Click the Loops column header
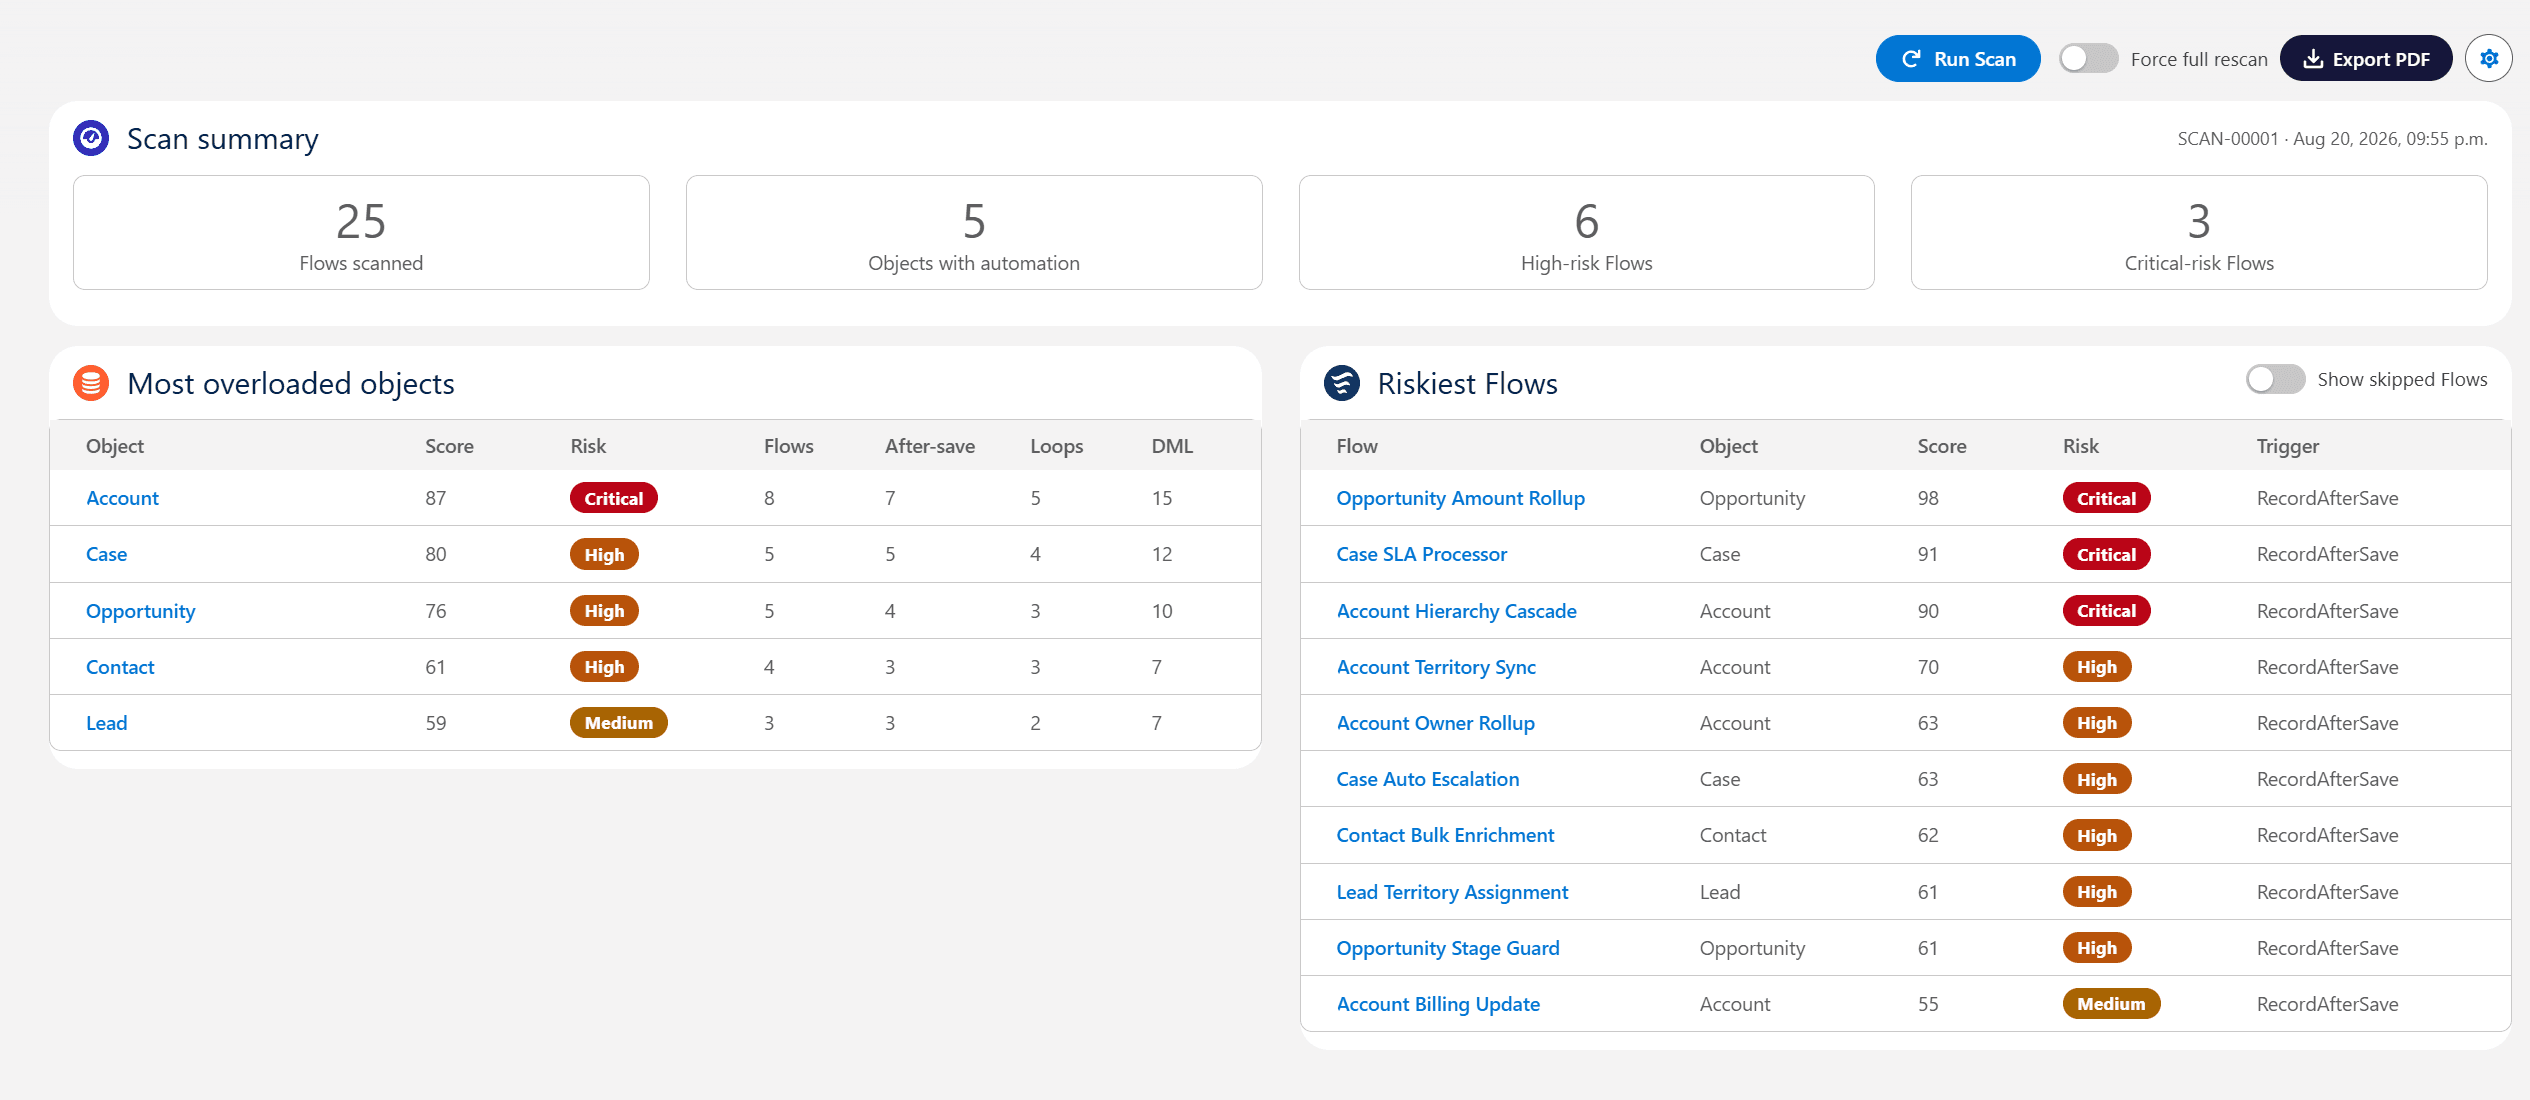This screenshot has width=2530, height=1100. click(x=1056, y=446)
